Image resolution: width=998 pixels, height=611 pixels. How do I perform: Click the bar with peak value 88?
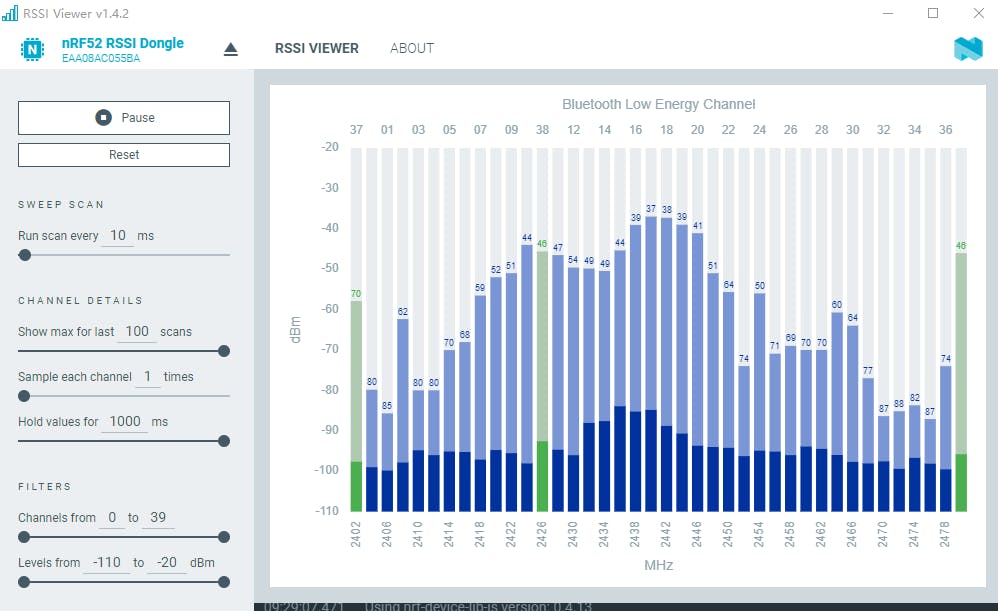point(899,461)
